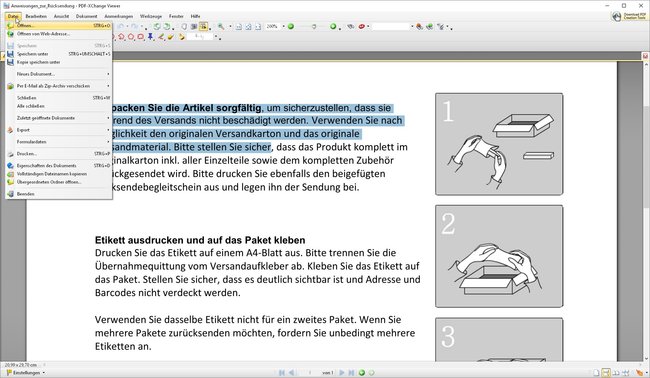Select the polygon annotation tool icon
The width and height of the screenshot is (650, 378).
click(x=131, y=37)
